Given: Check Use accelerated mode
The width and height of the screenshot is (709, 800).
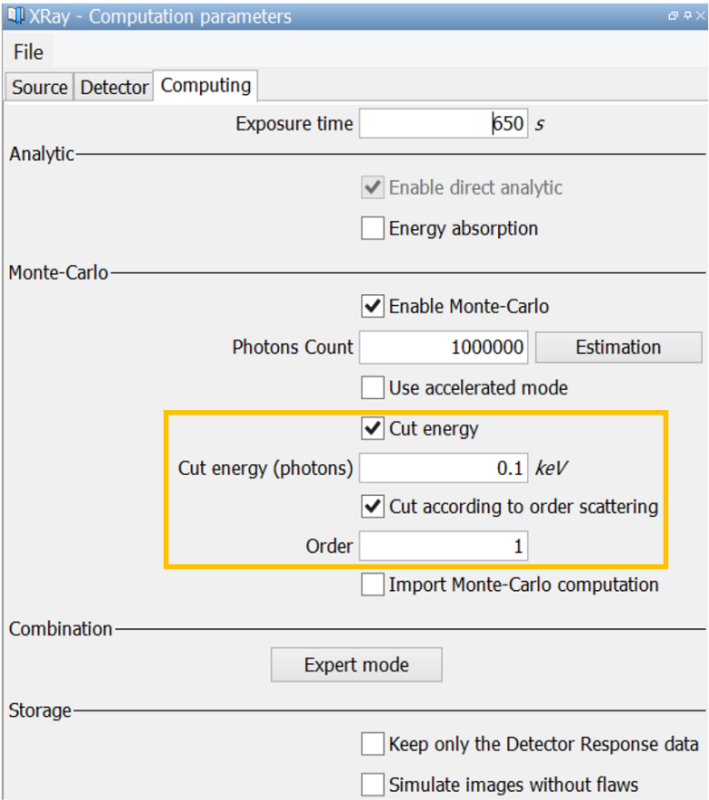Looking at the screenshot, I should [x=373, y=387].
